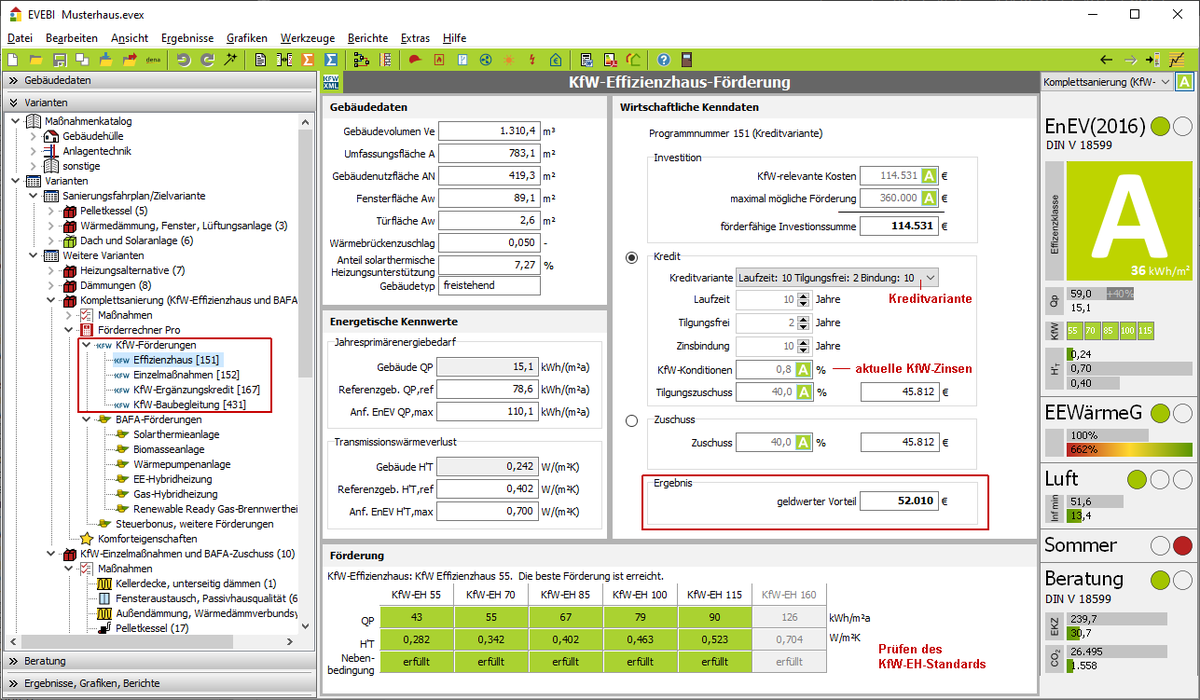Click the red status circle beside Sommer
1200x700 pixels.
click(x=1183, y=546)
